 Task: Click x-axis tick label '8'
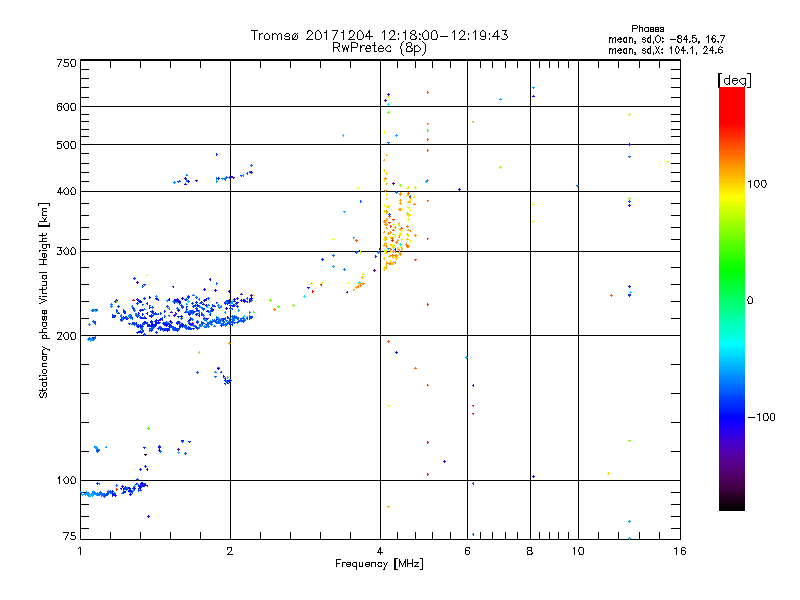[530, 551]
